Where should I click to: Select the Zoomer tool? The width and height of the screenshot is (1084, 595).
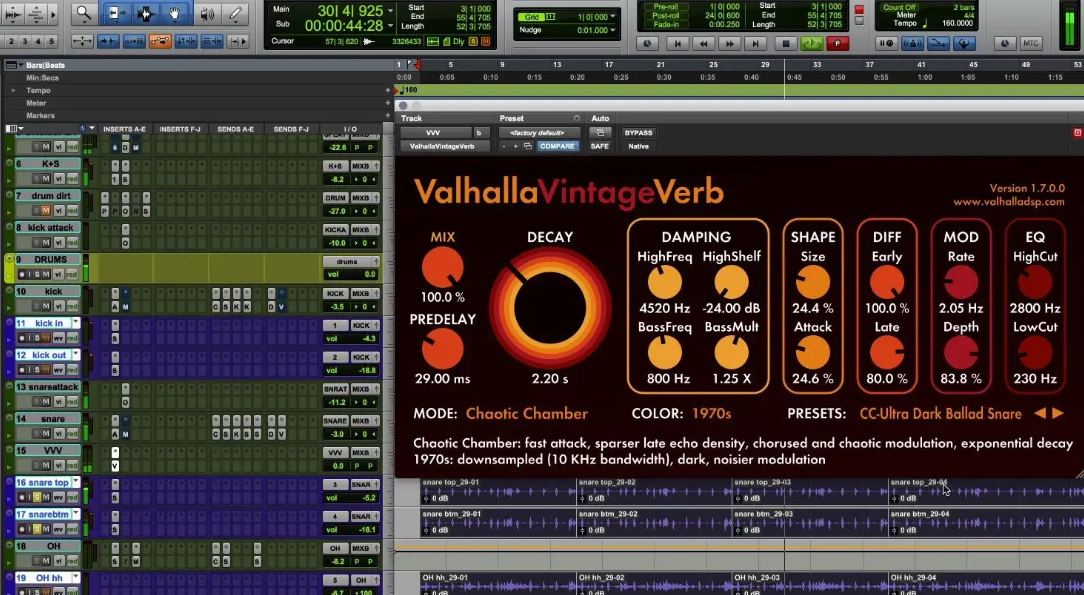click(84, 13)
